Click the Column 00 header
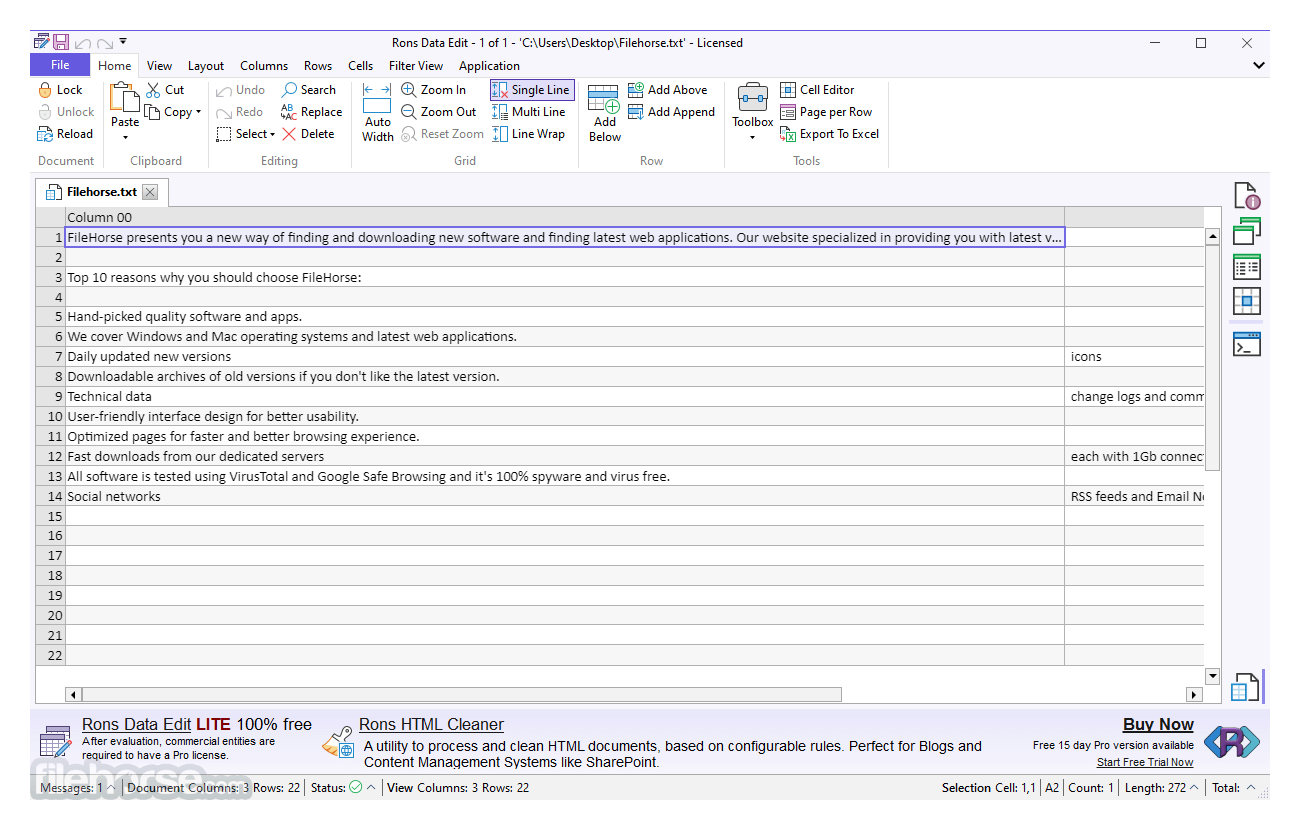 pos(565,217)
